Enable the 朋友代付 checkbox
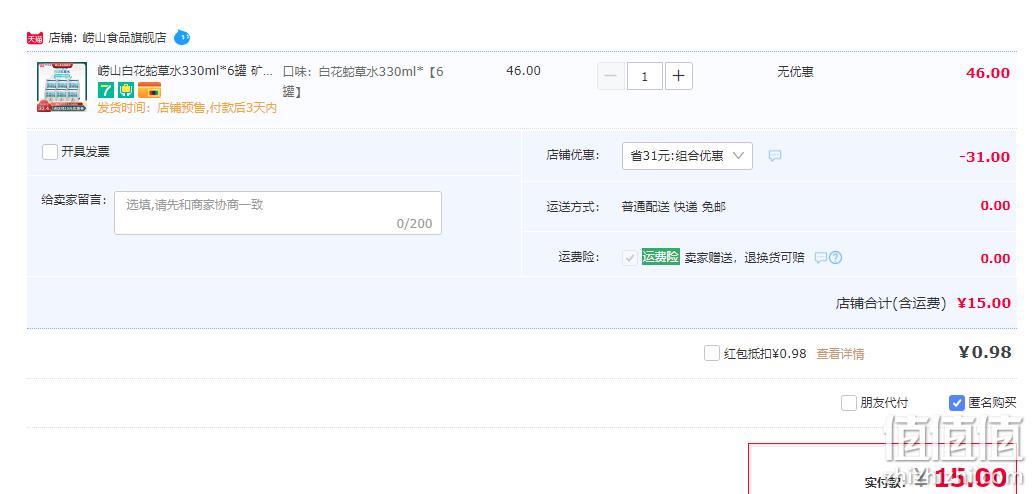The height and width of the screenshot is (494, 1033). tap(849, 402)
